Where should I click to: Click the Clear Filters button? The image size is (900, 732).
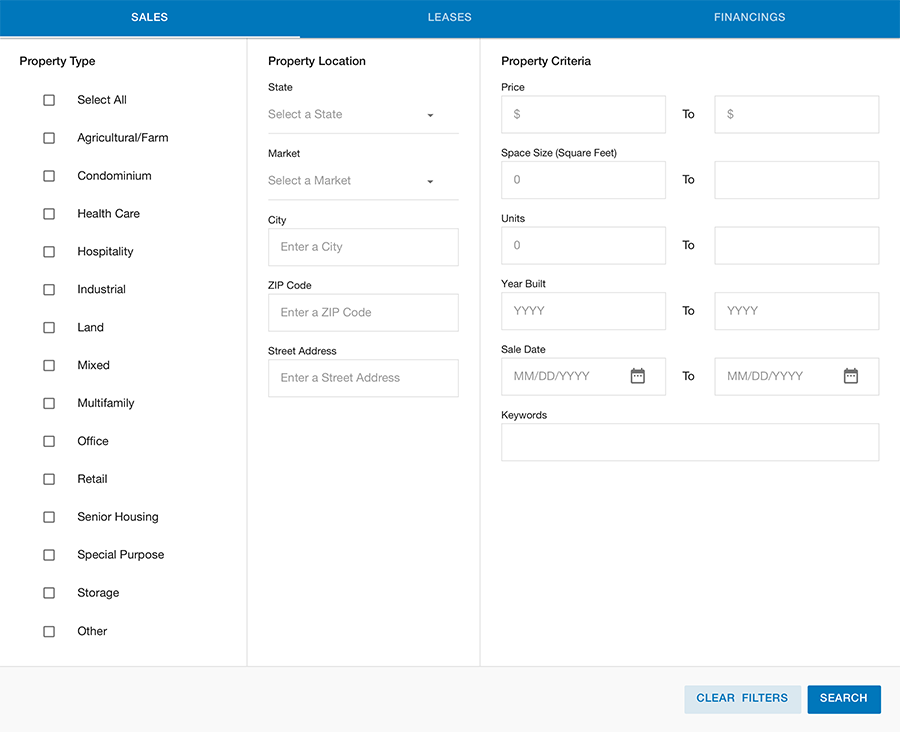742,698
